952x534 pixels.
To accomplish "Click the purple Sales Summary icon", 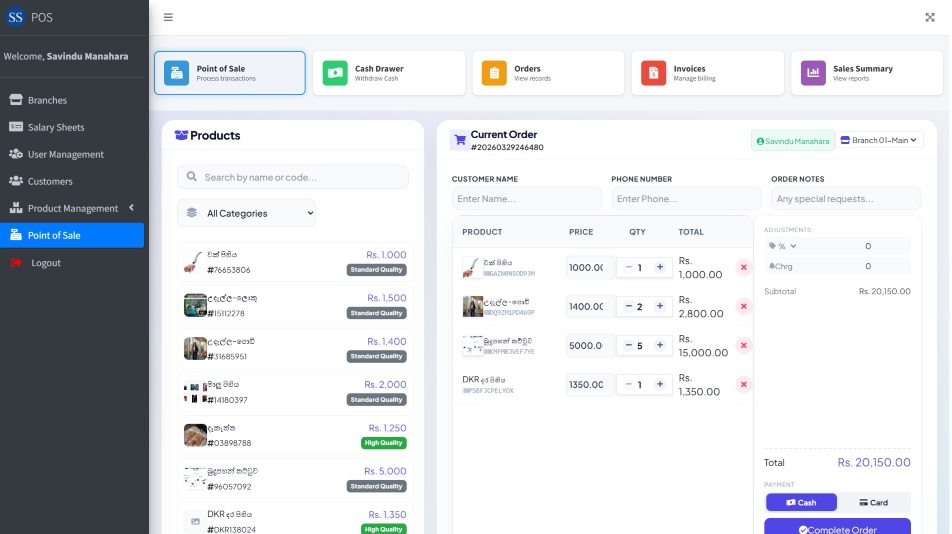I will (x=813, y=73).
